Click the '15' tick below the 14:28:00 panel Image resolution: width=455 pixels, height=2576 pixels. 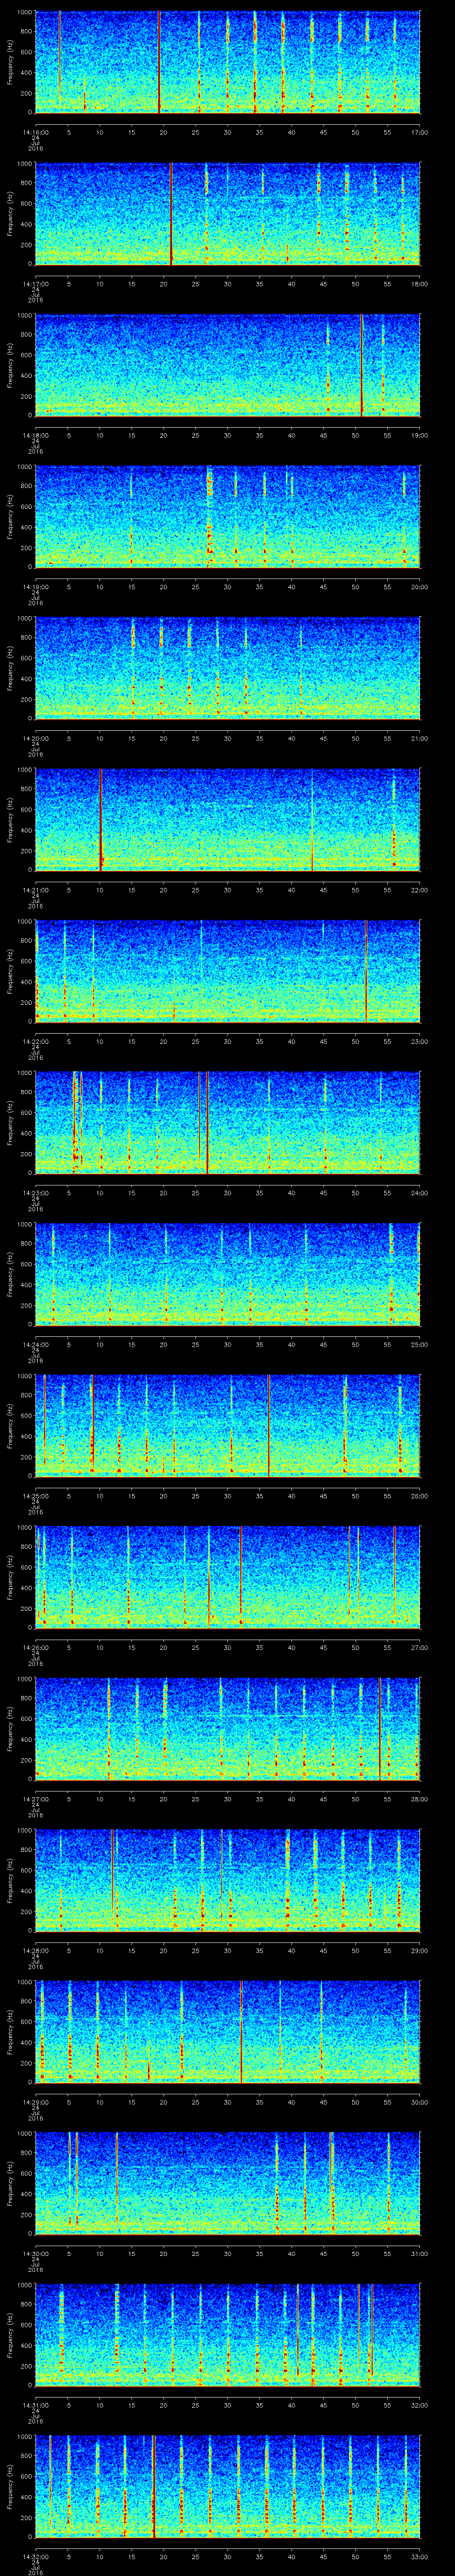[x=131, y=1950]
